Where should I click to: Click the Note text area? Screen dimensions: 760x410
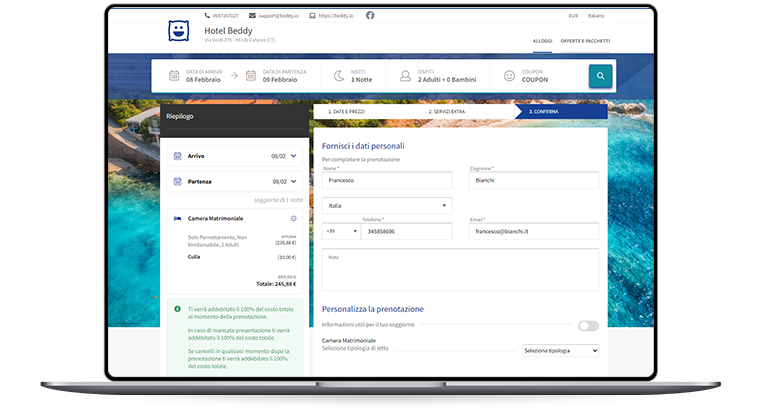tap(460, 270)
